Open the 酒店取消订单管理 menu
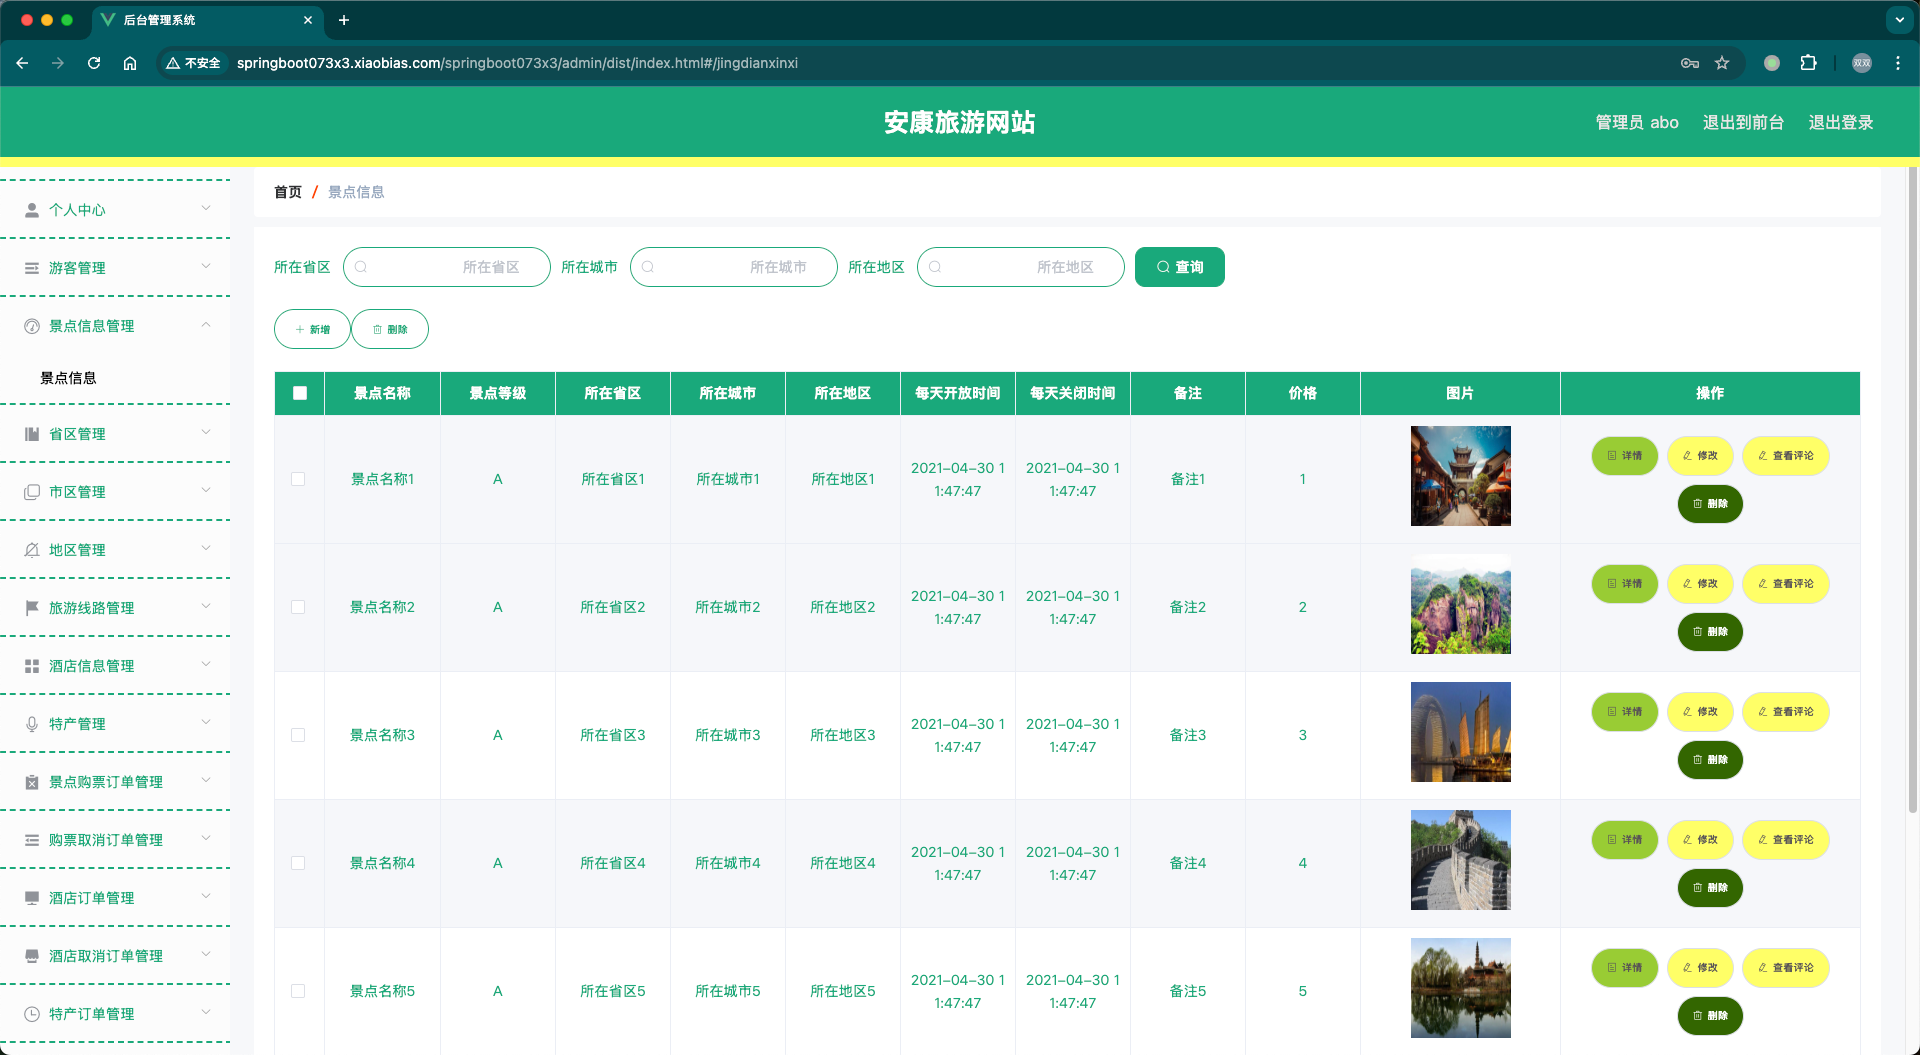 (x=115, y=956)
